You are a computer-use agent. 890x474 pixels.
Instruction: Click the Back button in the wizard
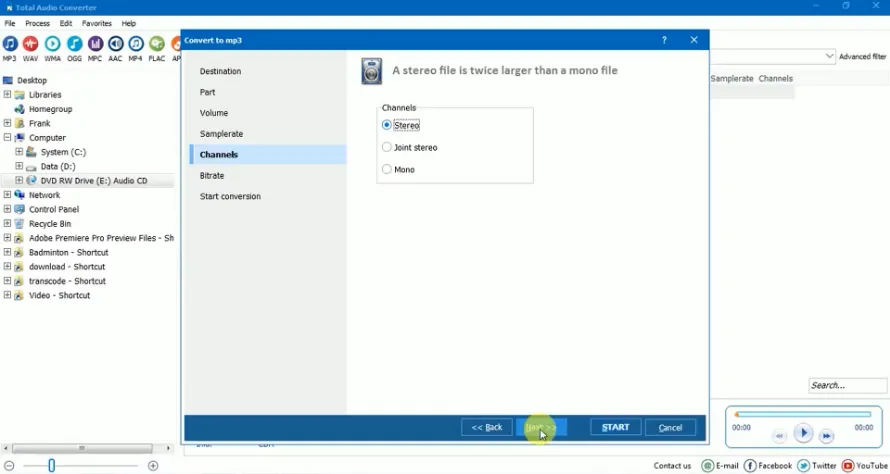point(487,428)
